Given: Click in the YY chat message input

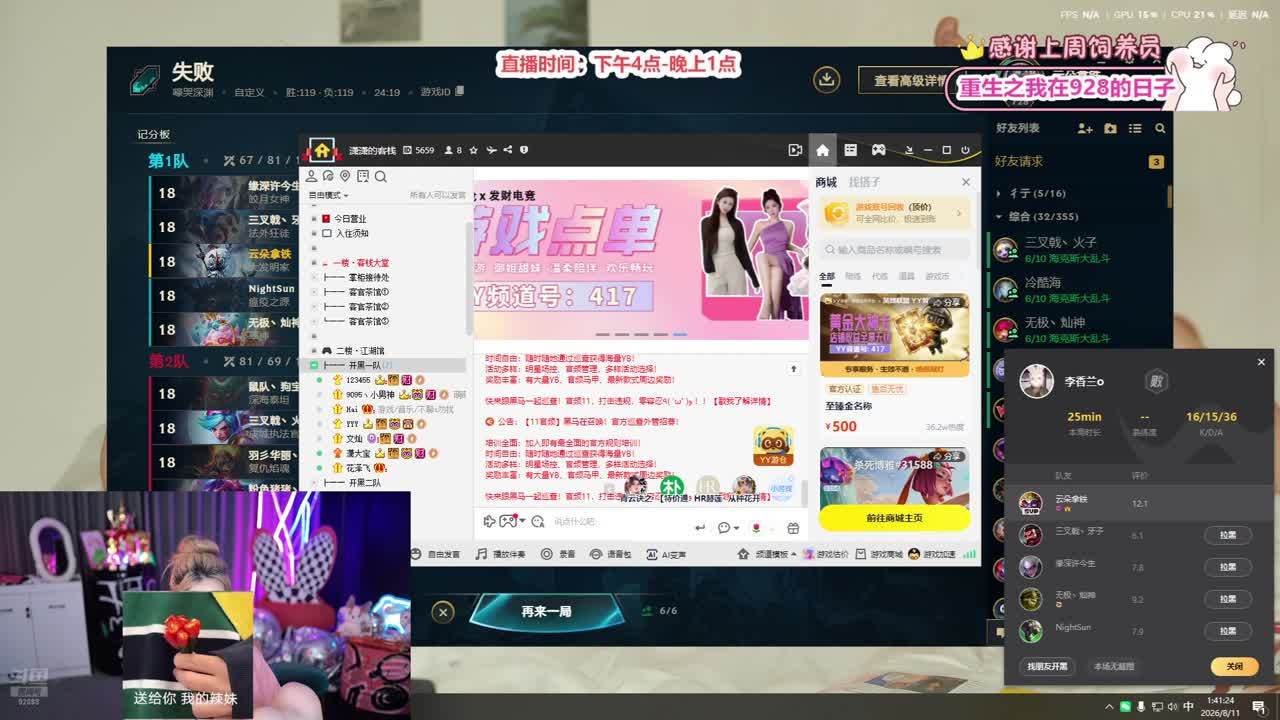Looking at the screenshot, I should 620,521.
